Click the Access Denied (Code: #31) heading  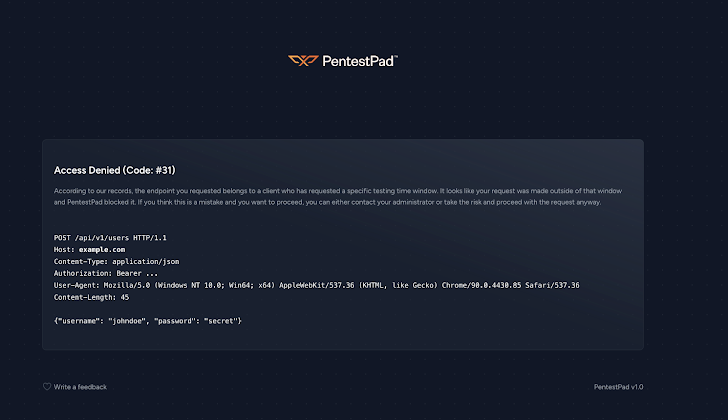(115, 170)
